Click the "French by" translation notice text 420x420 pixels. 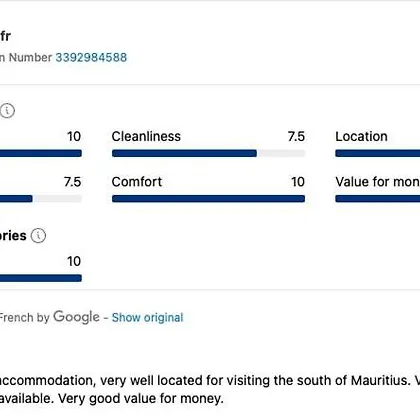tap(25, 317)
